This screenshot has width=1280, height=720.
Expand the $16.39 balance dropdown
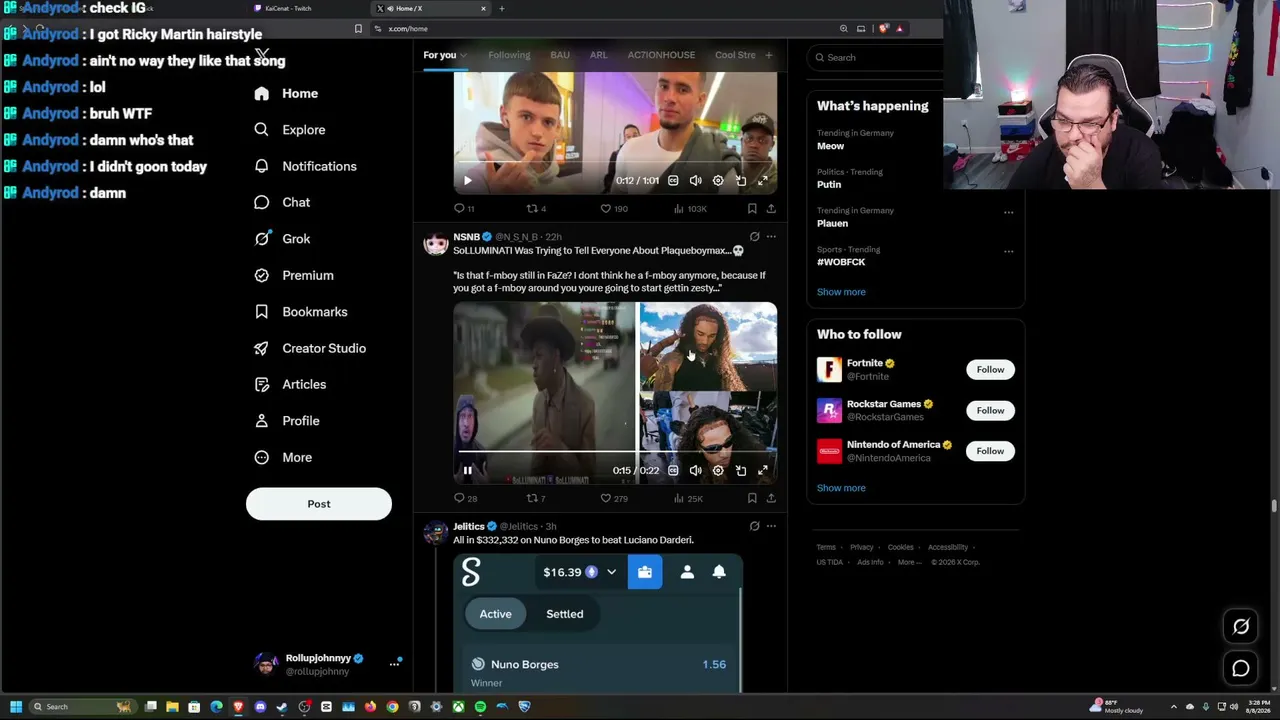click(x=611, y=572)
